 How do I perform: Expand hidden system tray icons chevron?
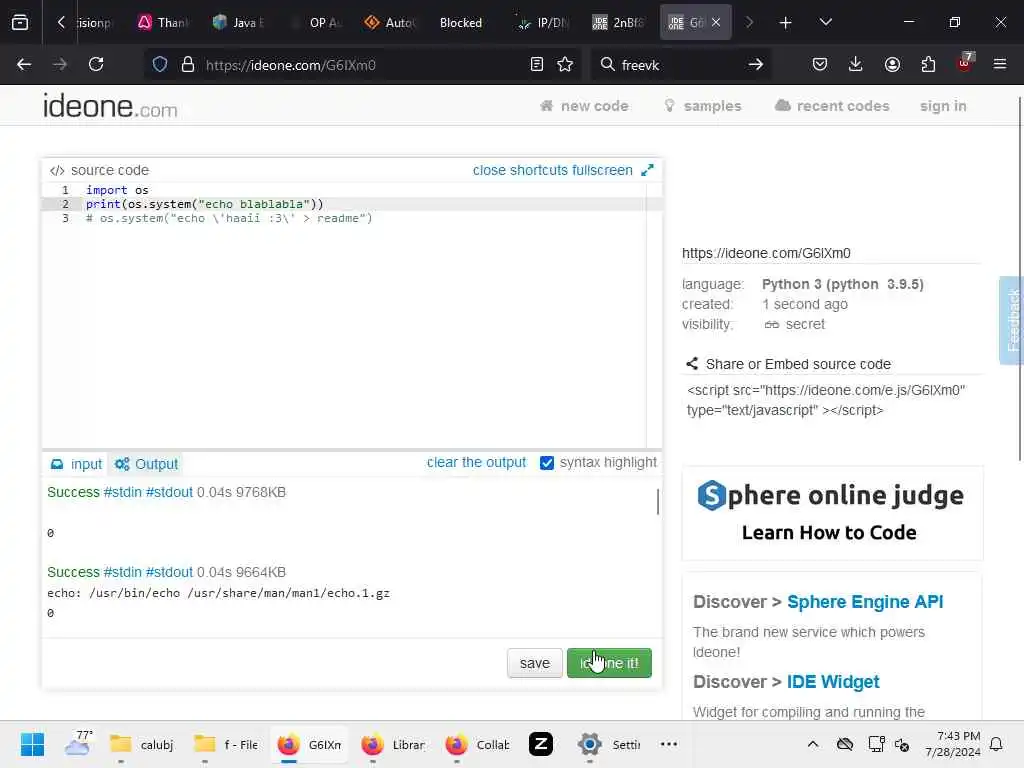(813, 744)
